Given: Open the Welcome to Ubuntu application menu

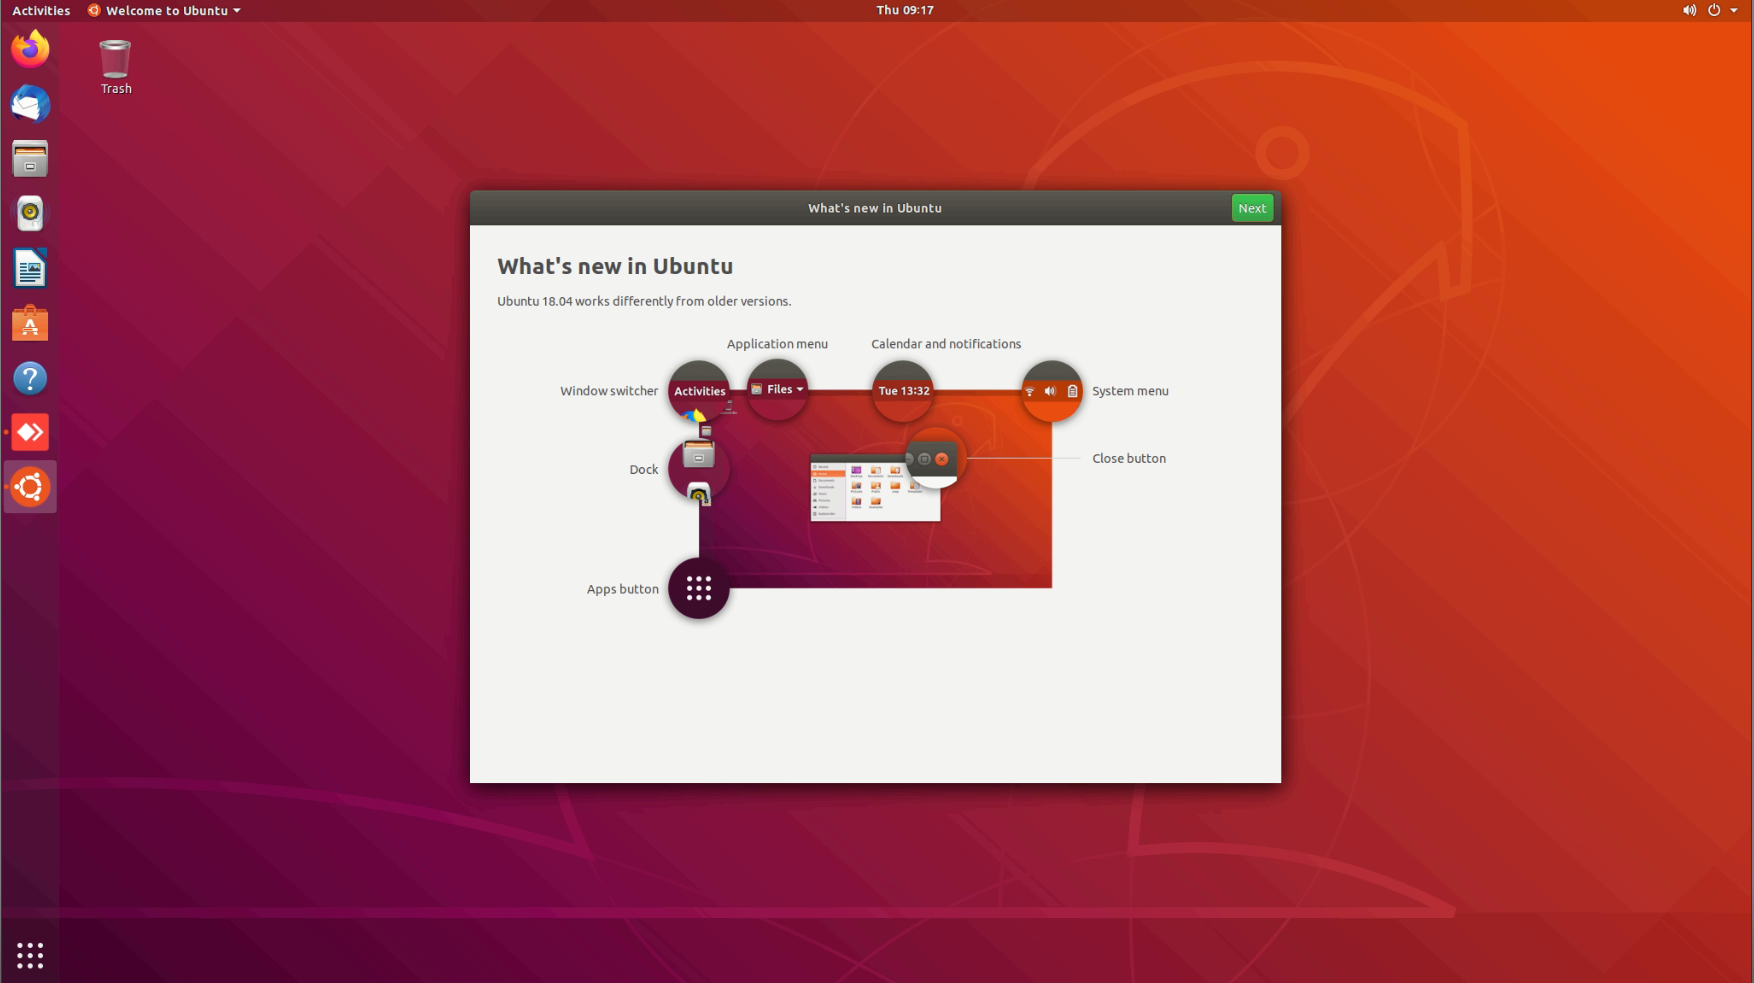Looking at the screenshot, I should [164, 10].
